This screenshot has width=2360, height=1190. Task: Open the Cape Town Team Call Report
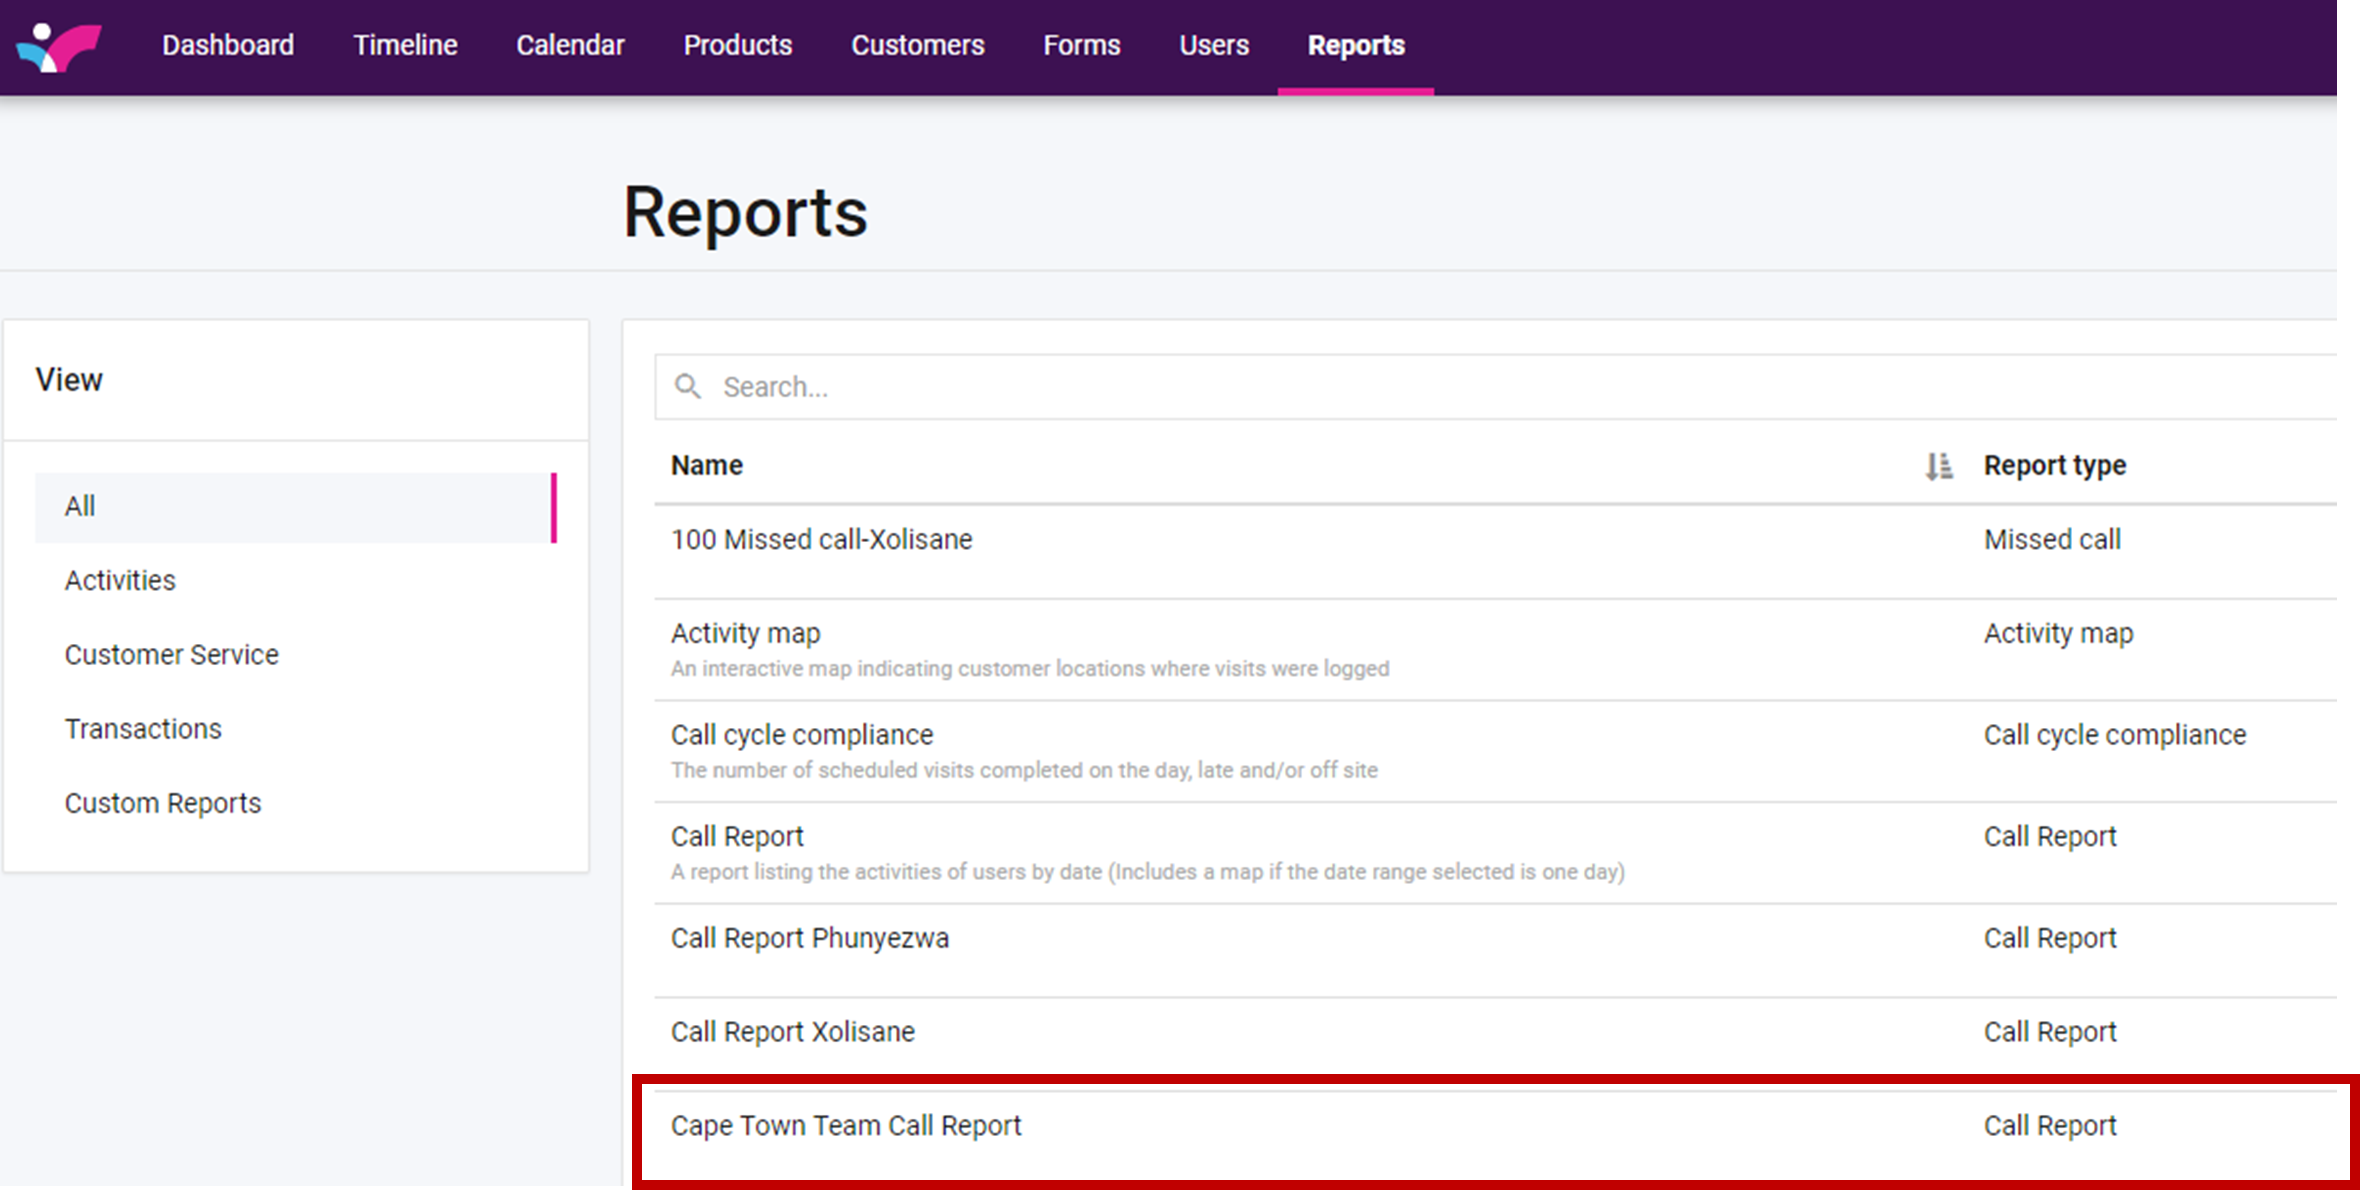coord(845,1126)
